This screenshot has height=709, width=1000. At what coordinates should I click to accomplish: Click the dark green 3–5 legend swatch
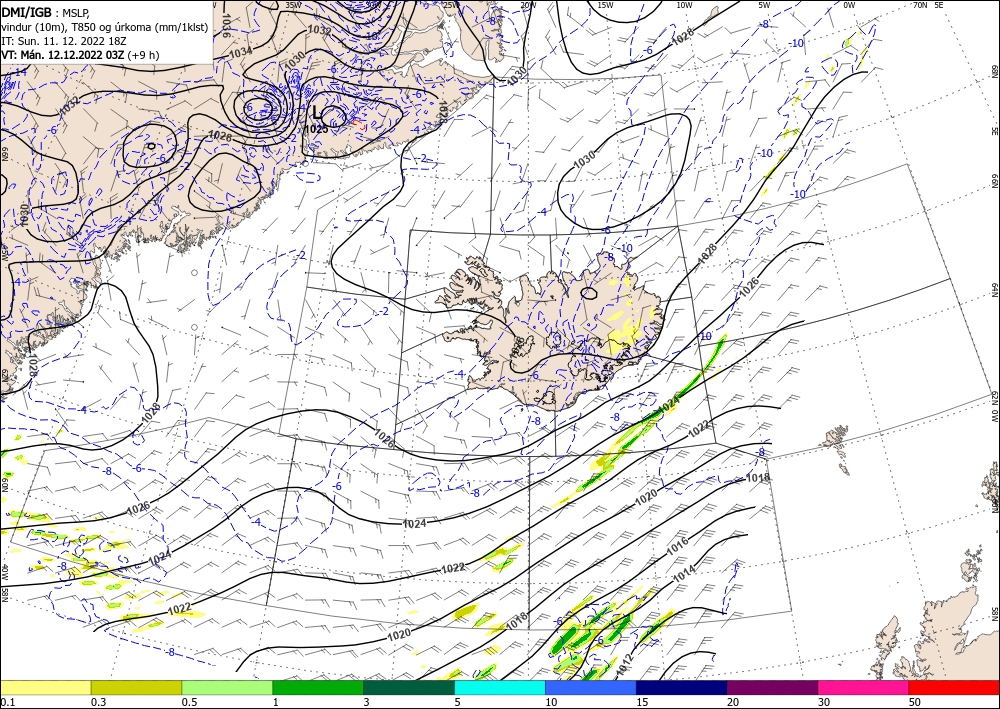[409, 687]
